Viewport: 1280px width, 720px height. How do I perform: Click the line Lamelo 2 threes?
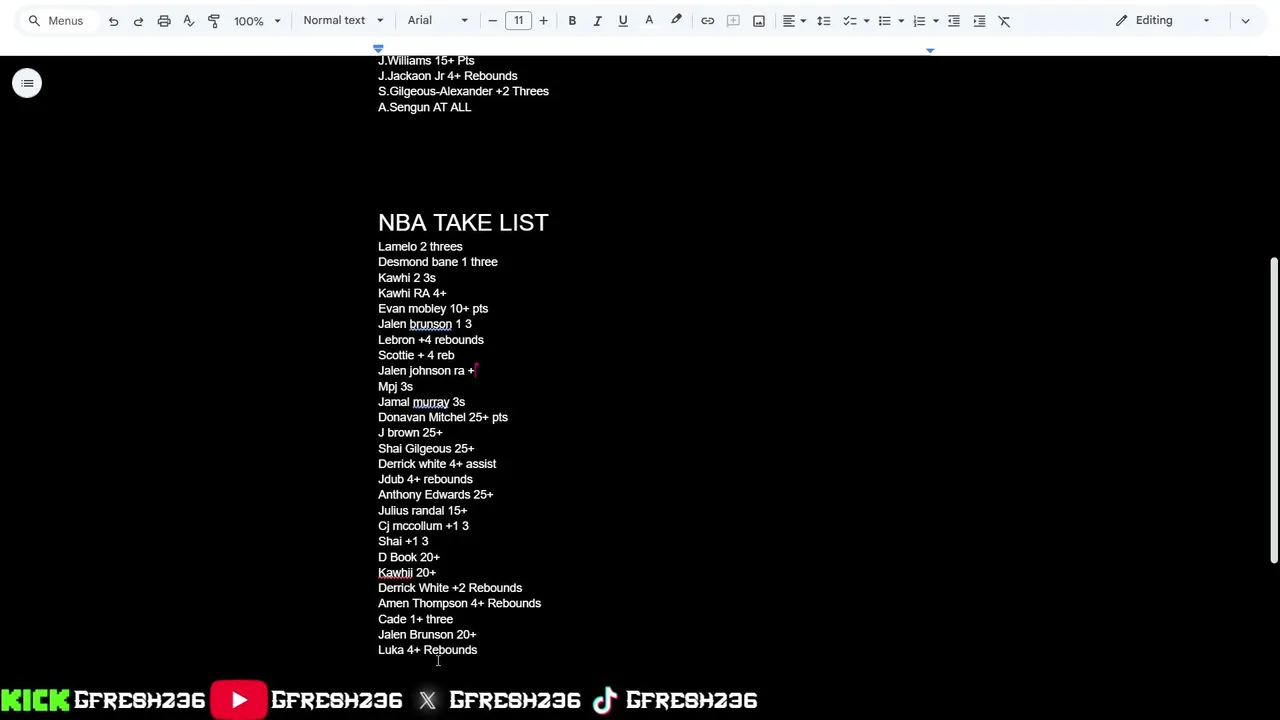(x=420, y=246)
